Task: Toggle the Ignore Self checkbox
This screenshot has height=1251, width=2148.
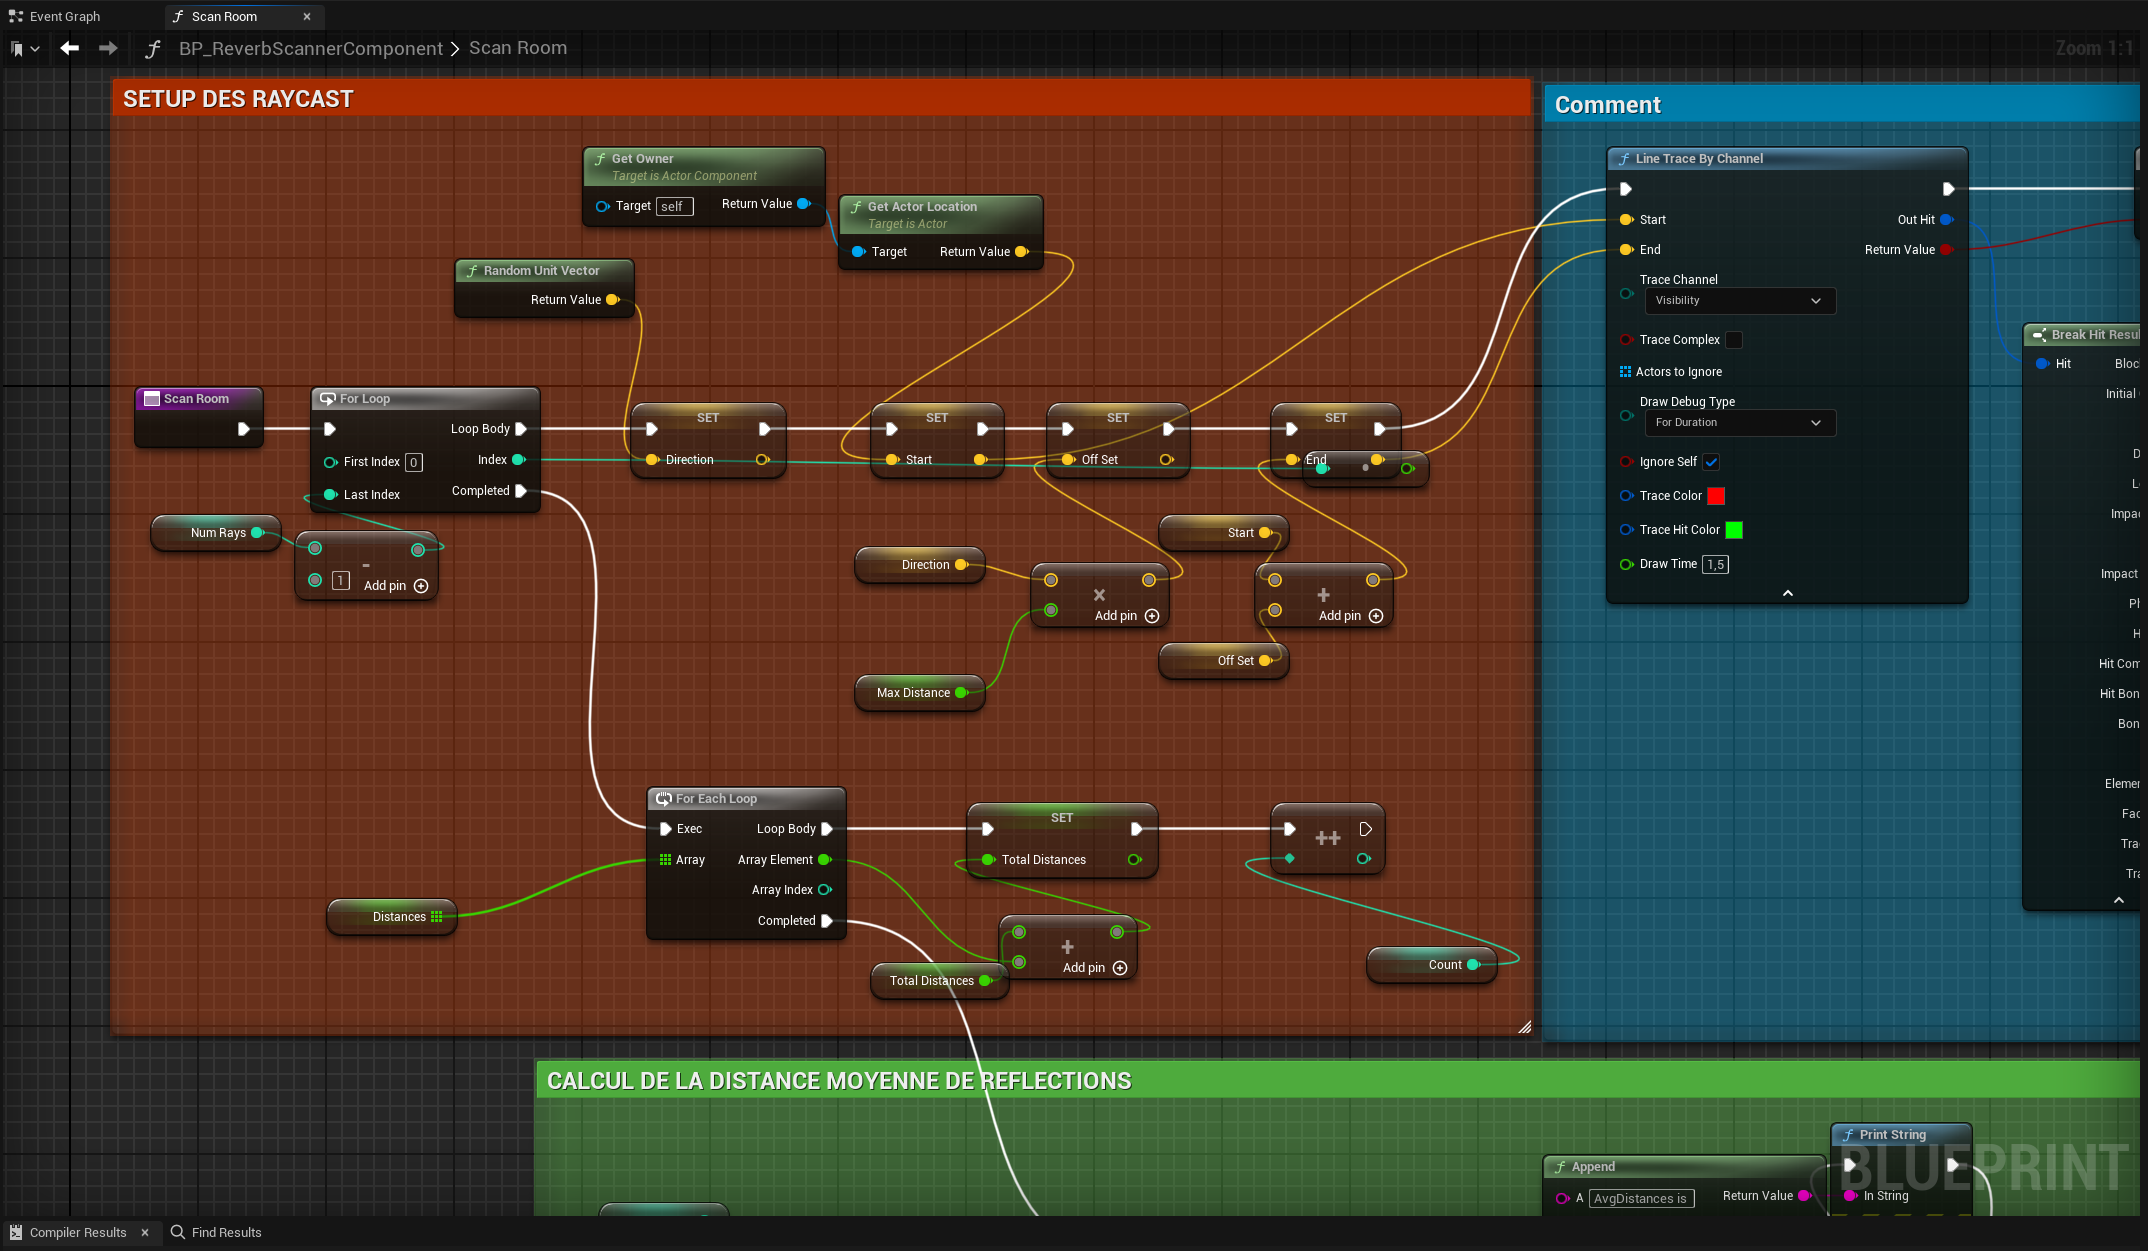Action: 1711,462
